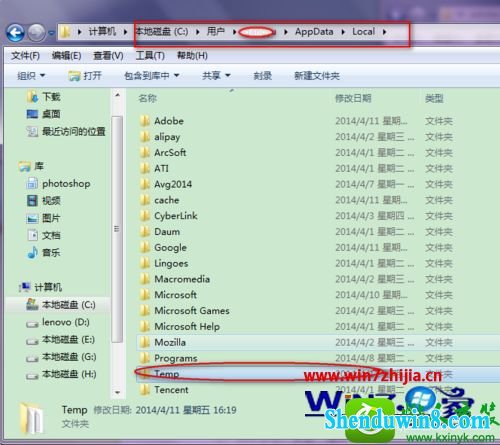Viewport: 500px width, 445px height.
Task: Expand the arrow after AppData in address bar
Action: [343, 32]
